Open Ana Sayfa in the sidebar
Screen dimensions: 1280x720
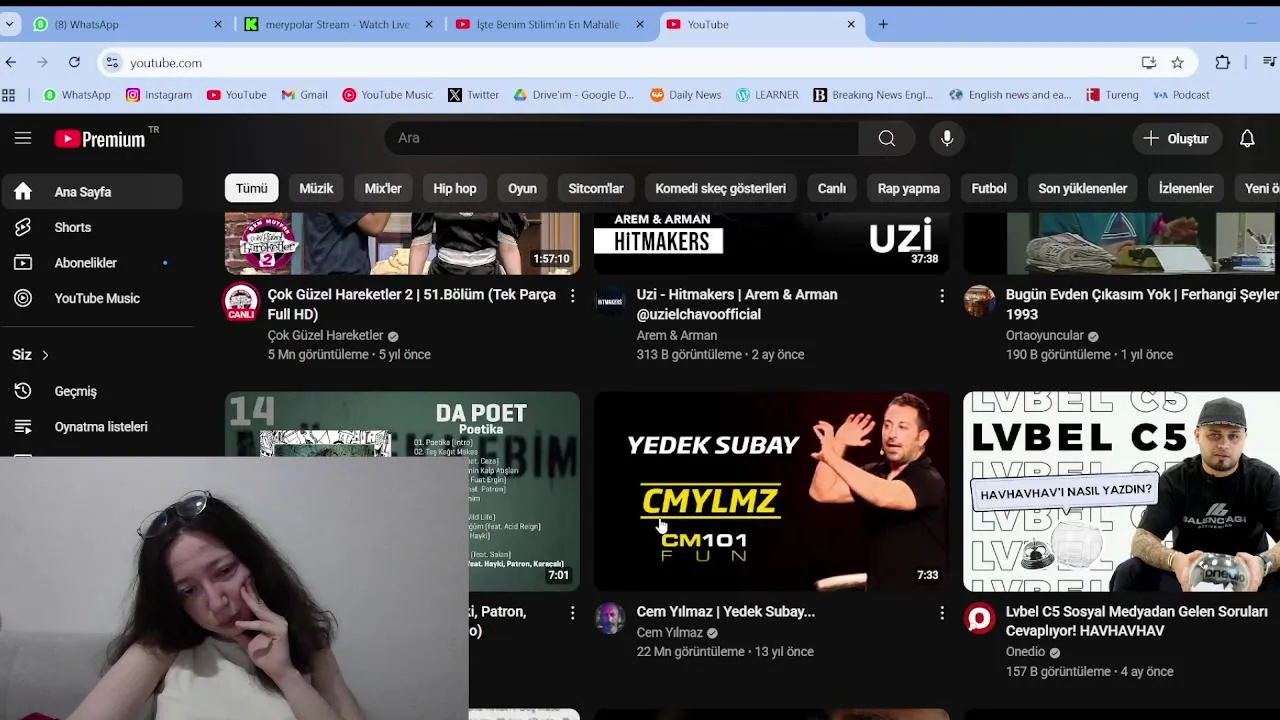(x=91, y=192)
